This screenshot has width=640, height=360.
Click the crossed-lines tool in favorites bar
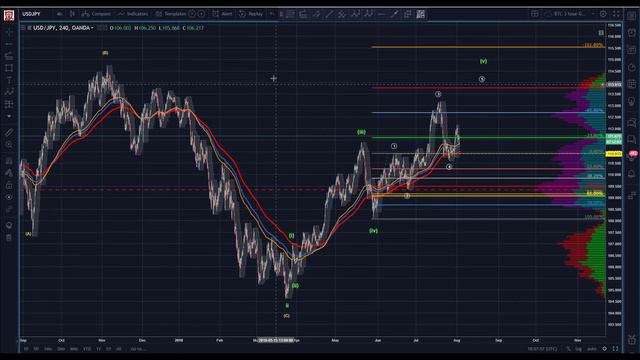[342, 14]
